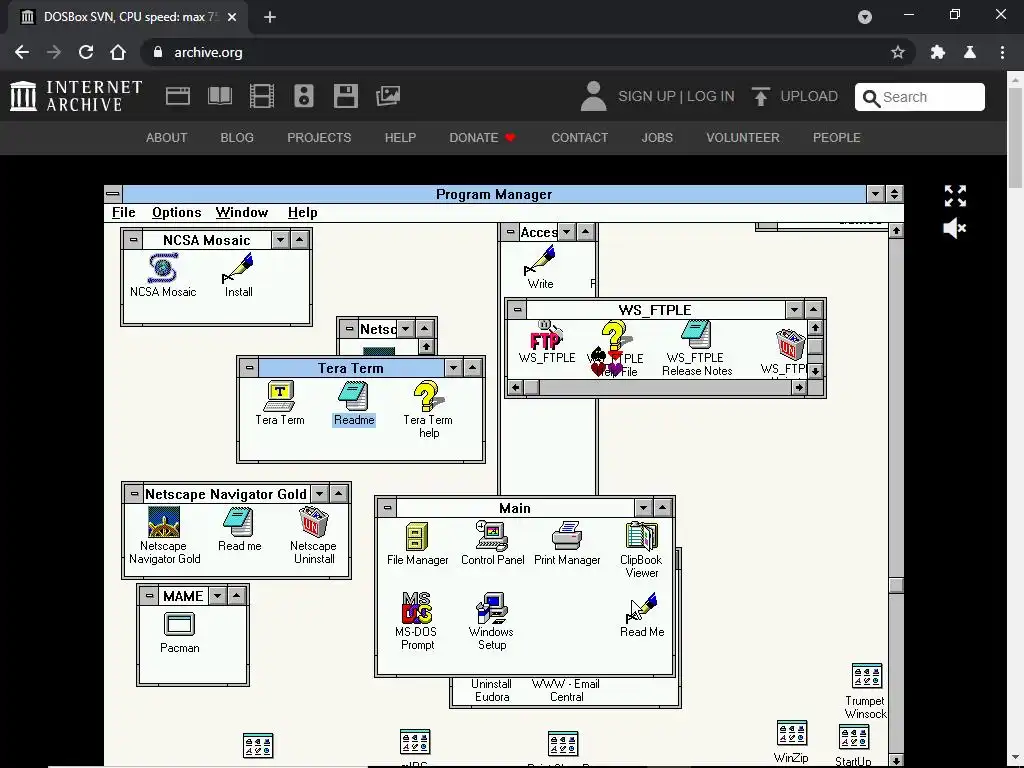Toggle the emulator mute speaker icon

point(955,229)
